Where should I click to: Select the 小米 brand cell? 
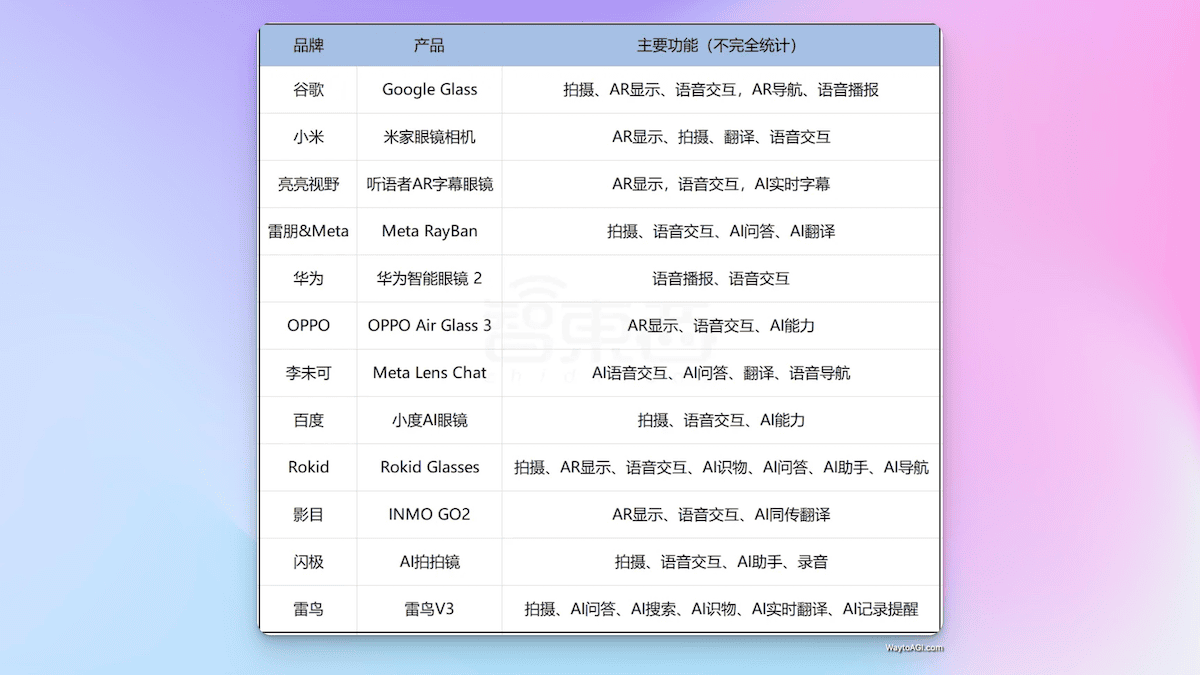tap(308, 137)
